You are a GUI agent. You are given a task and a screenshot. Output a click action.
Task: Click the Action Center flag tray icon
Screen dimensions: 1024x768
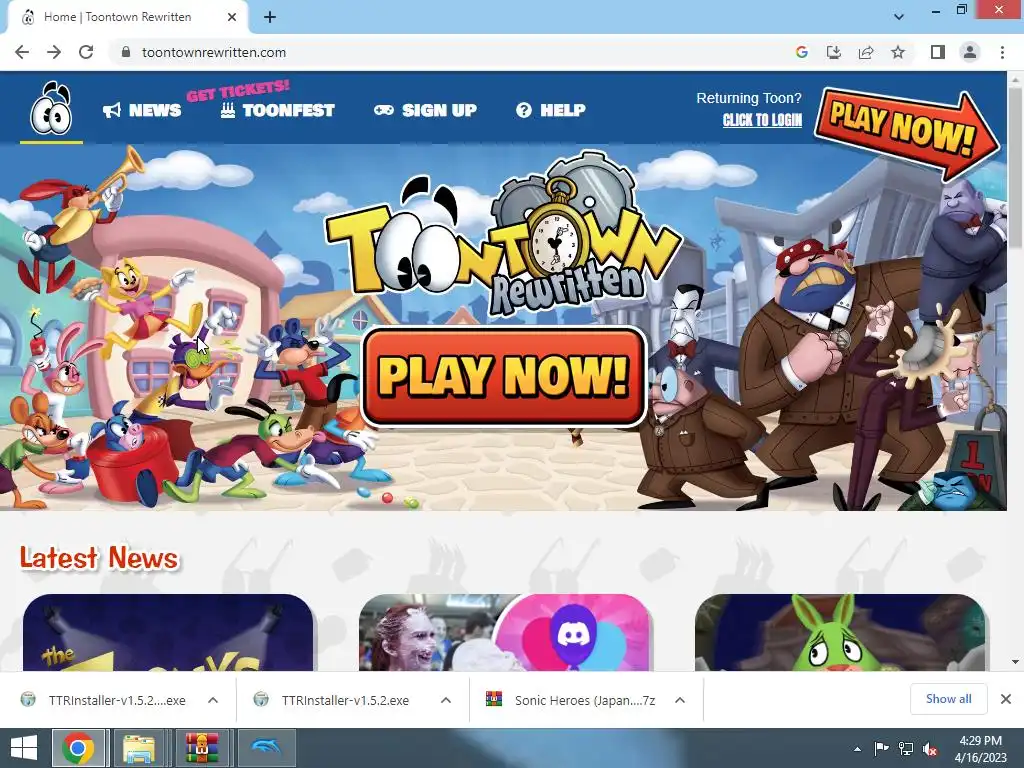pyautogui.click(x=881, y=748)
